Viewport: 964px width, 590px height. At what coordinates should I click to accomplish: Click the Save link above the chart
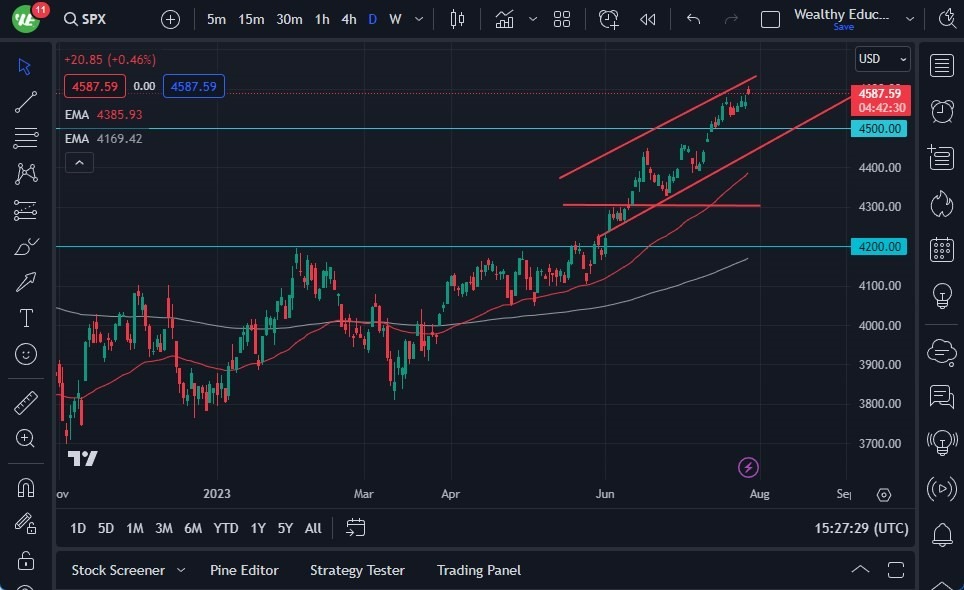845,28
